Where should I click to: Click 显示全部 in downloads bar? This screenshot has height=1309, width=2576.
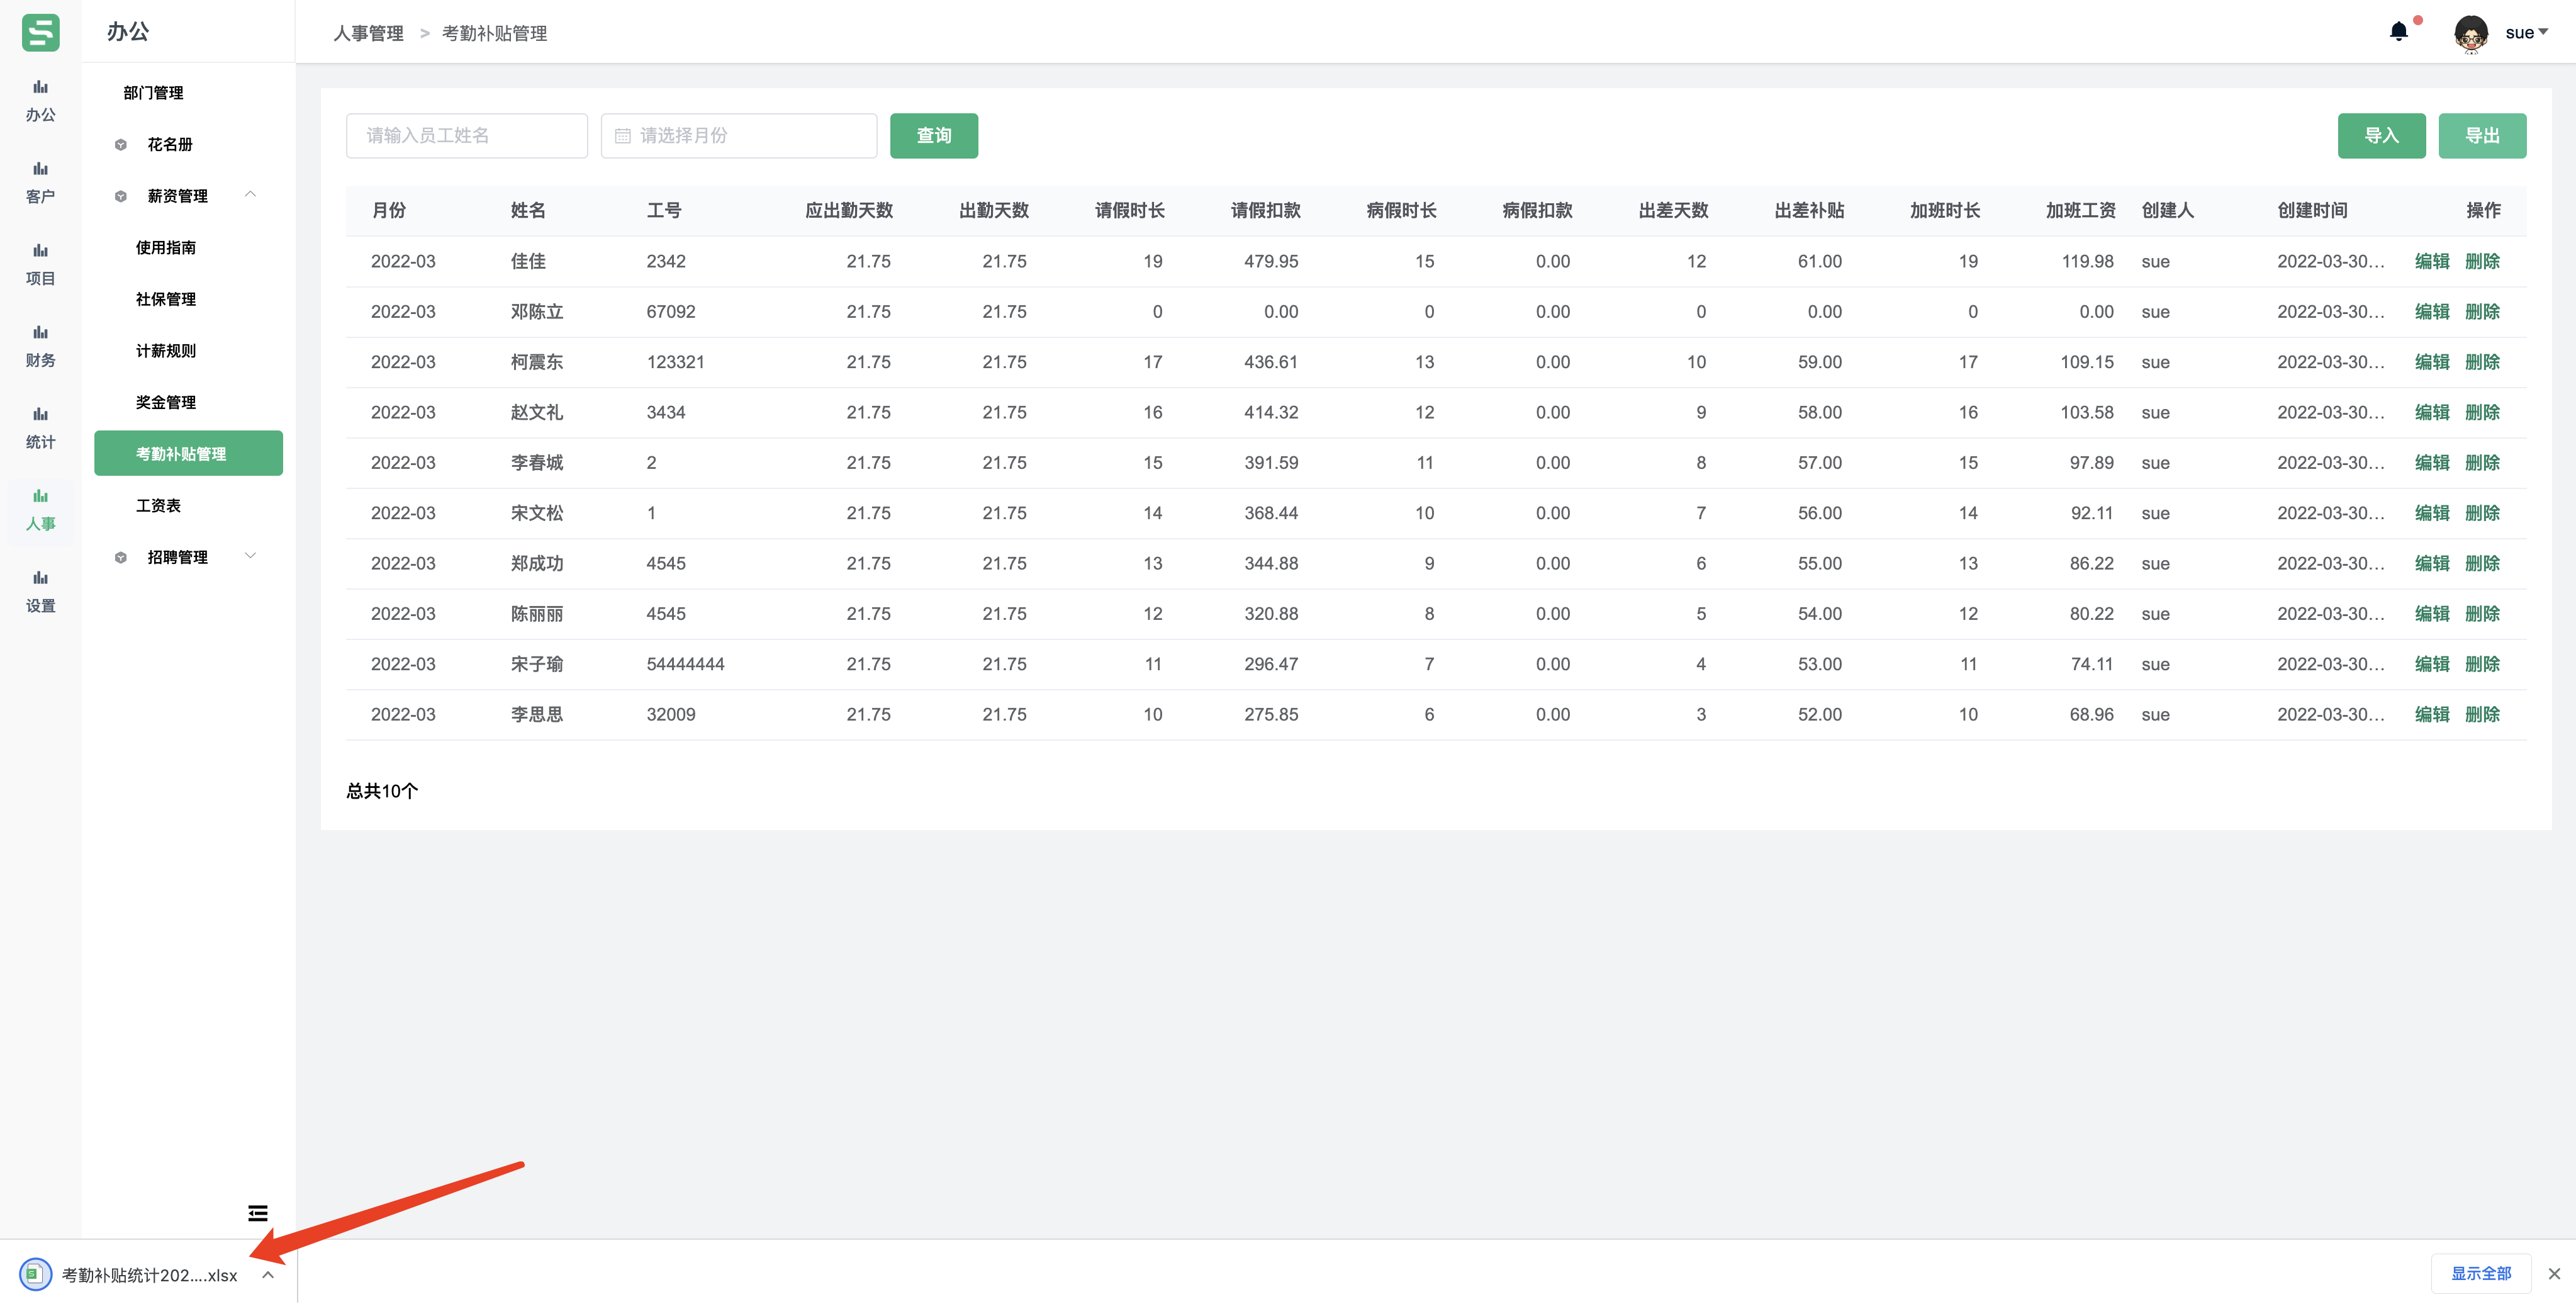pyautogui.click(x=2480, y=1273)
